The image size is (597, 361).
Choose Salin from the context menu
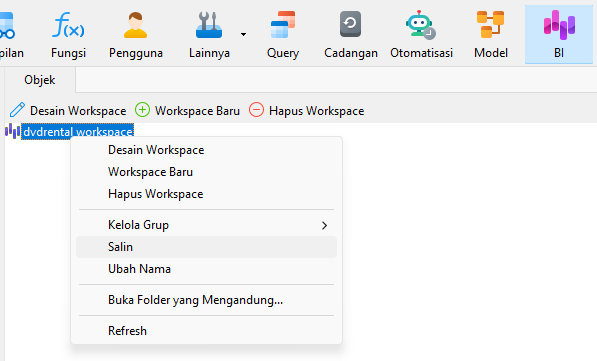[x=206, y=247]
